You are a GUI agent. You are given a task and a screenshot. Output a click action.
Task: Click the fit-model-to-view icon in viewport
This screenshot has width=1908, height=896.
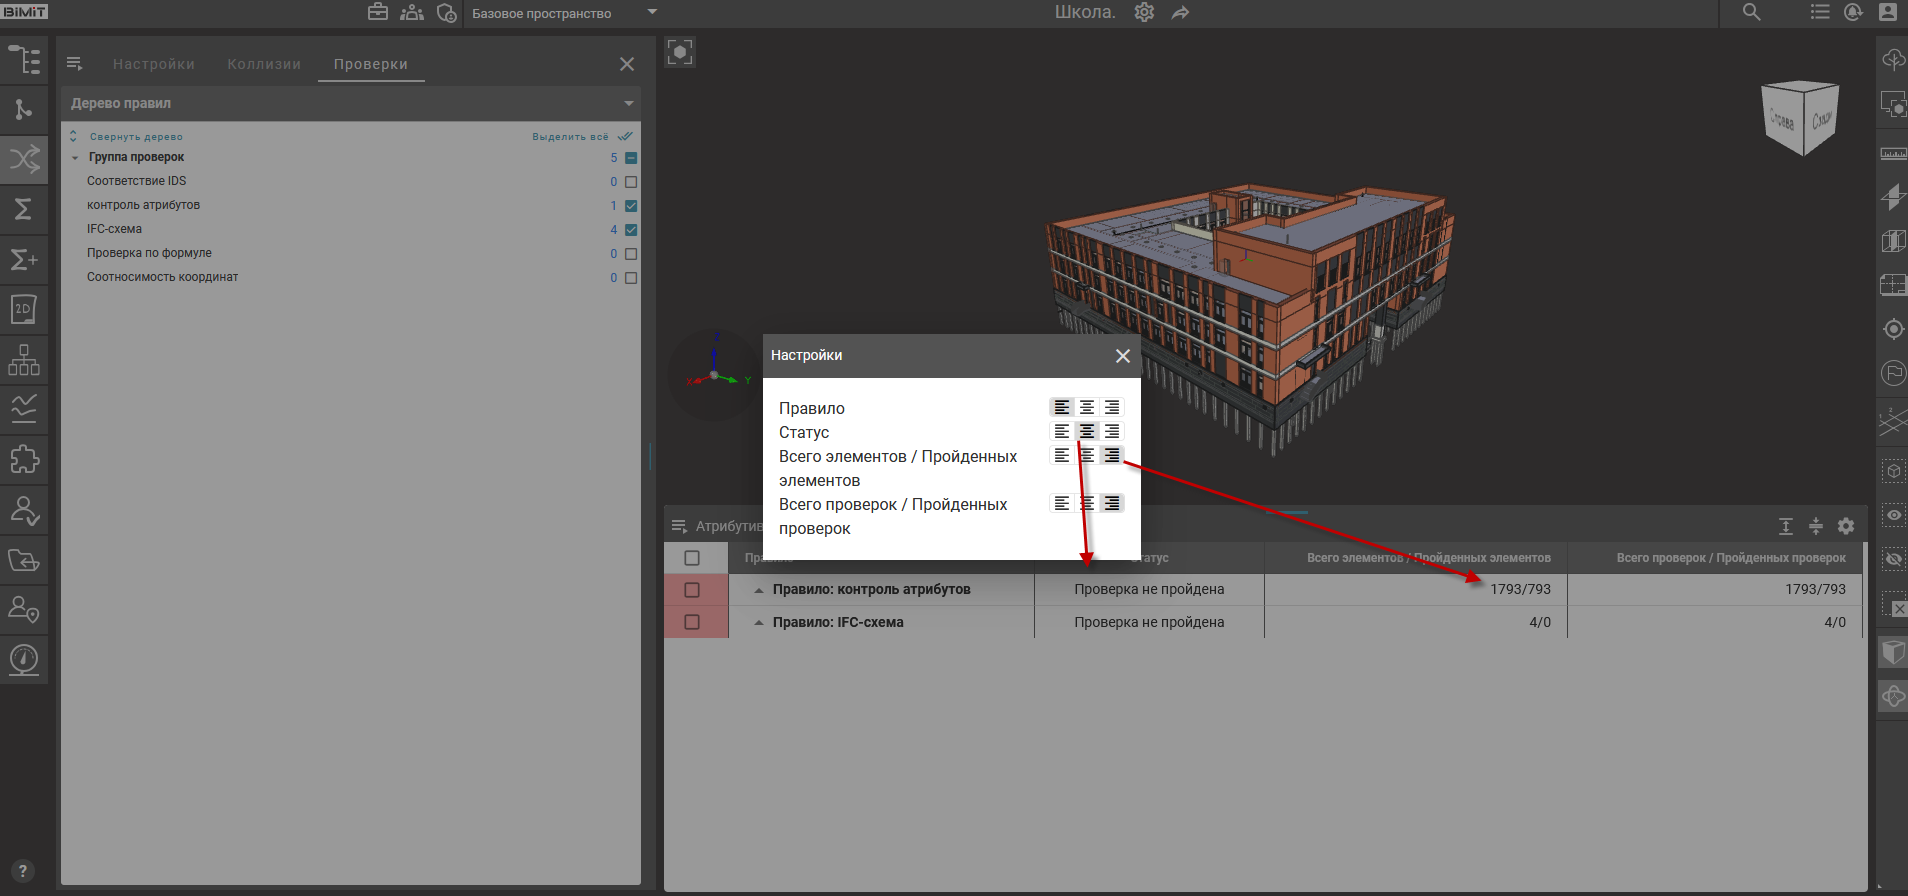[x=680, y=52]
